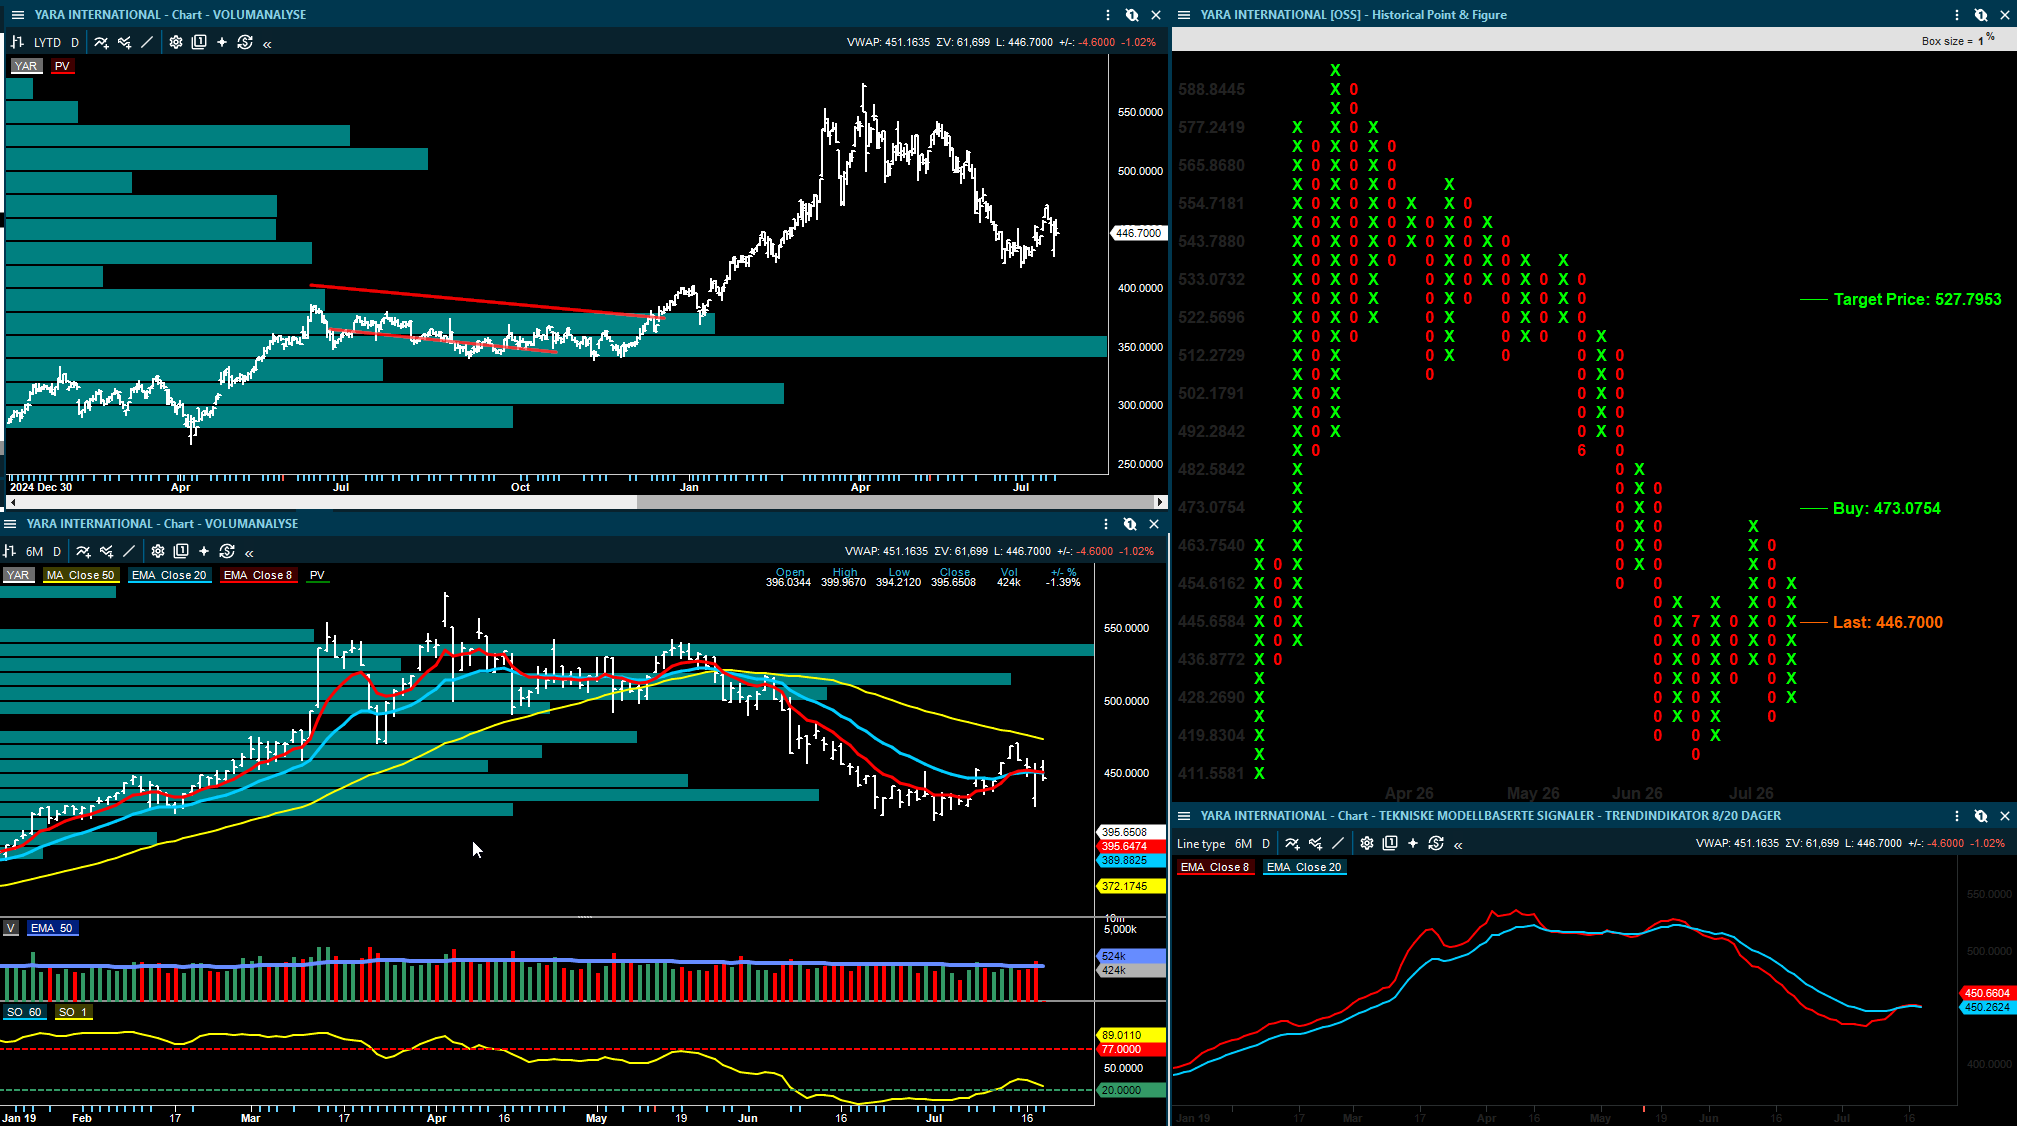The image size is (2017, 1126).
Task: Click top chart horizontal scrollbar thumb
Action: coord(895,502)
